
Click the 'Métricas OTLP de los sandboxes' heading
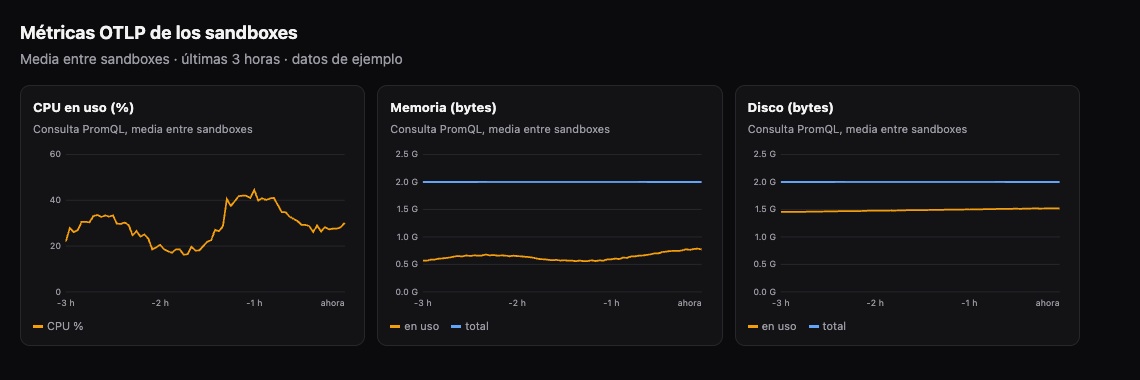158,33
